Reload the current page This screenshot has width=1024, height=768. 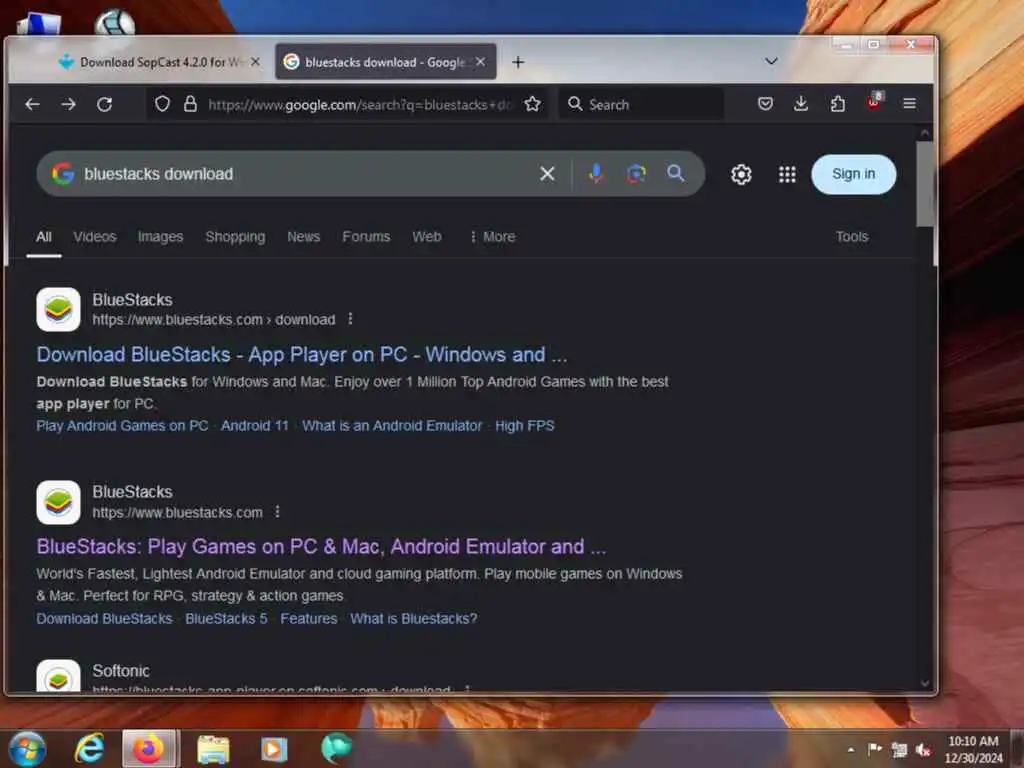point(104,104)
